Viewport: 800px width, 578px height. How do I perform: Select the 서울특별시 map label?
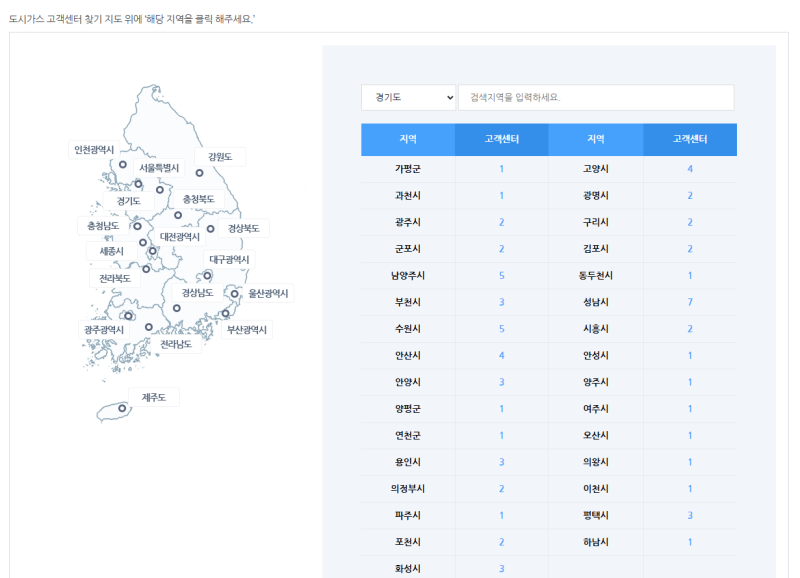coord(159,168)
